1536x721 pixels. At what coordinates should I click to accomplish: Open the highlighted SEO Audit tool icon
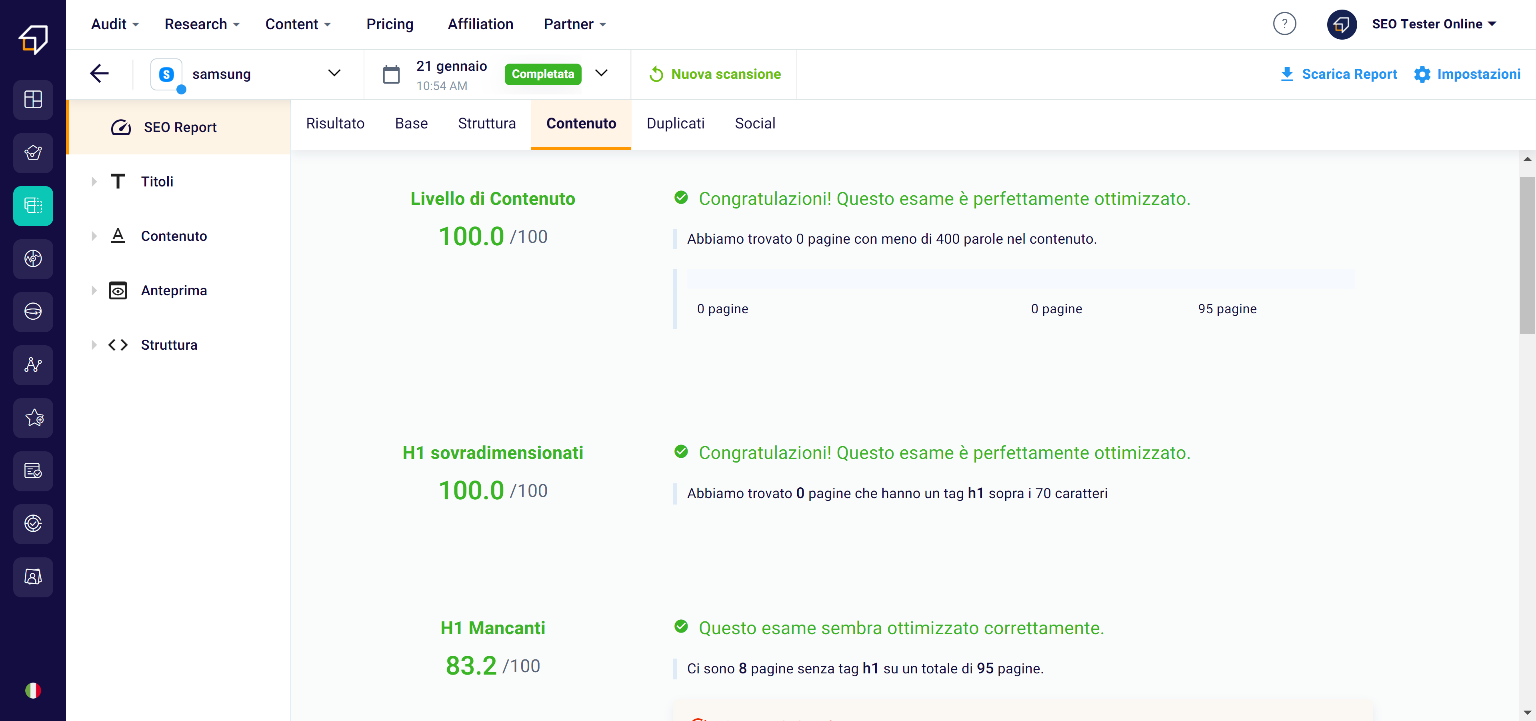(x=33, y=206)
